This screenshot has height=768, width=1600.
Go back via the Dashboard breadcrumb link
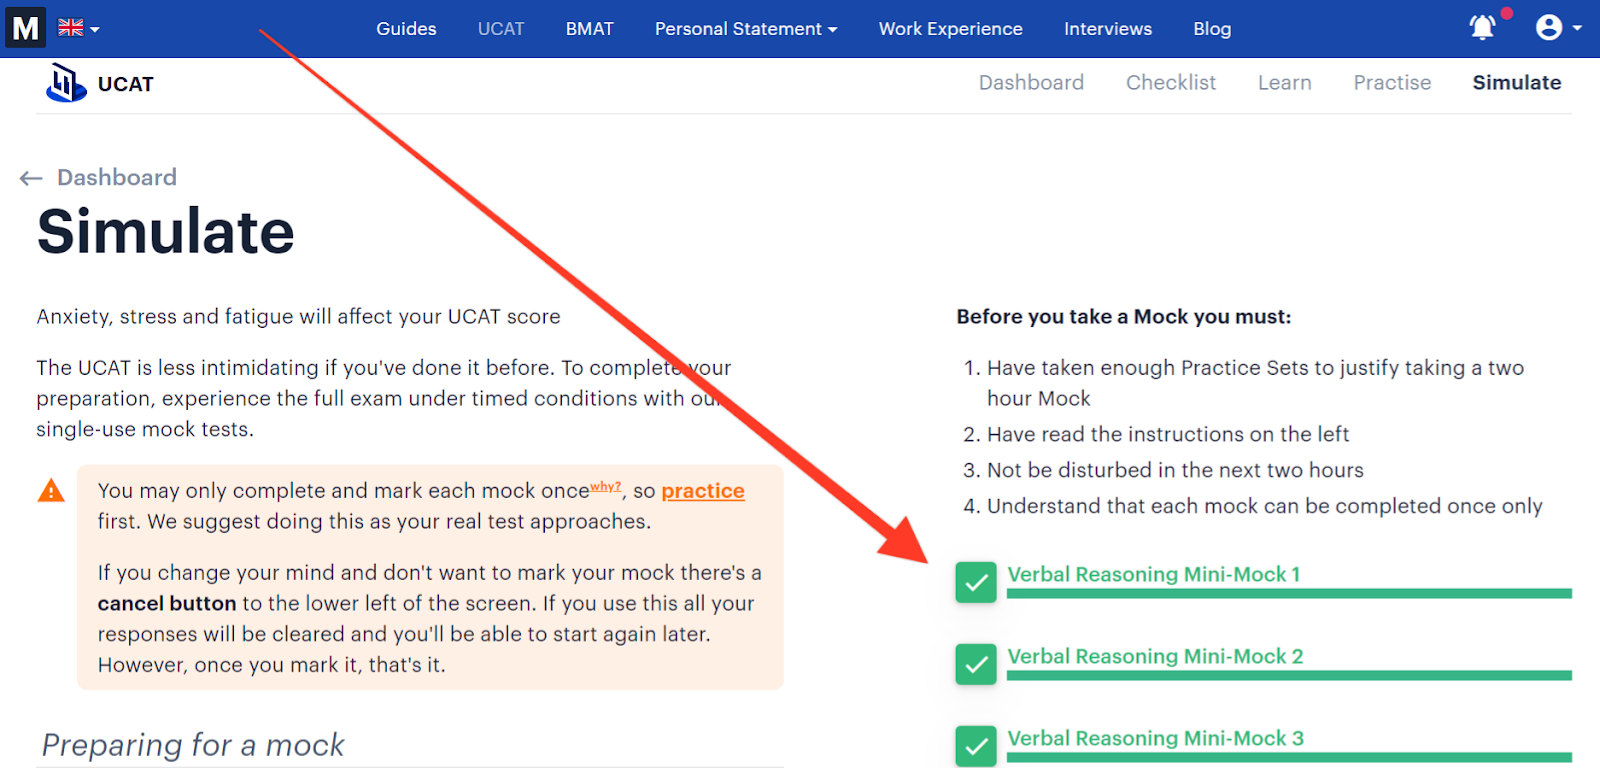point(117,177)
